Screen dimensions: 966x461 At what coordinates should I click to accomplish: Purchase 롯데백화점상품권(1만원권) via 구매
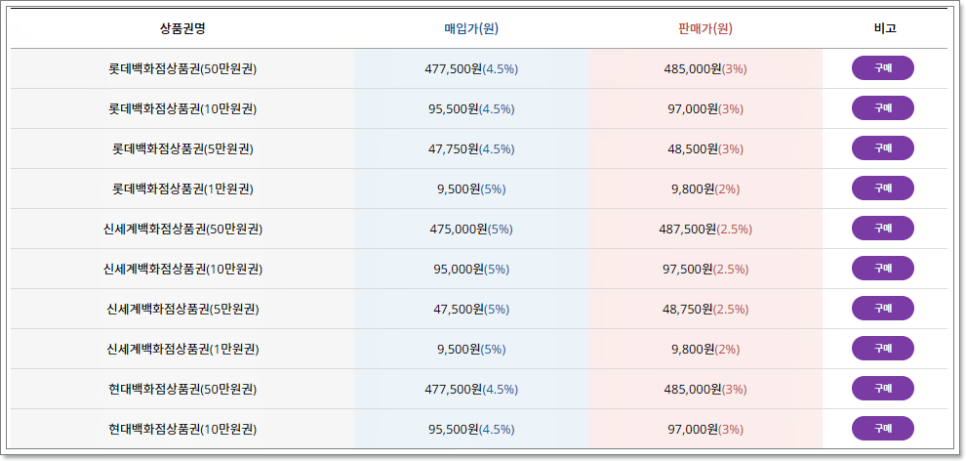click(x=882, y=188)
